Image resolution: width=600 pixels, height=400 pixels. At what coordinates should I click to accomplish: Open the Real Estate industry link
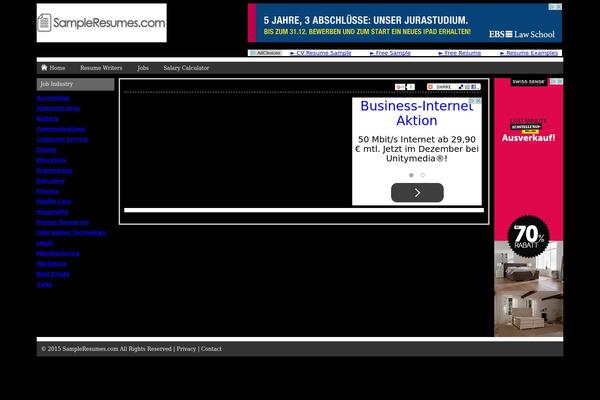[53, 274]
